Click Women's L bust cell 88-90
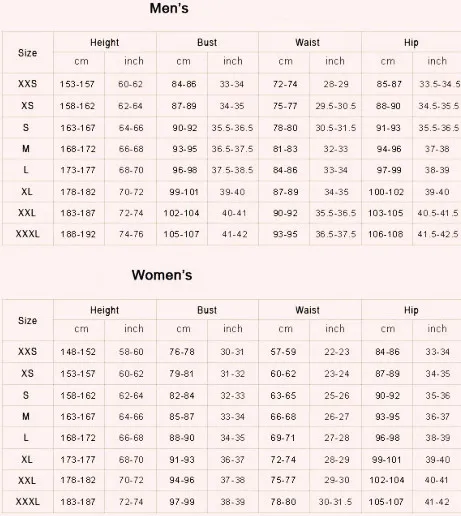This screenshot has width=461, height=516. (182, 438)
